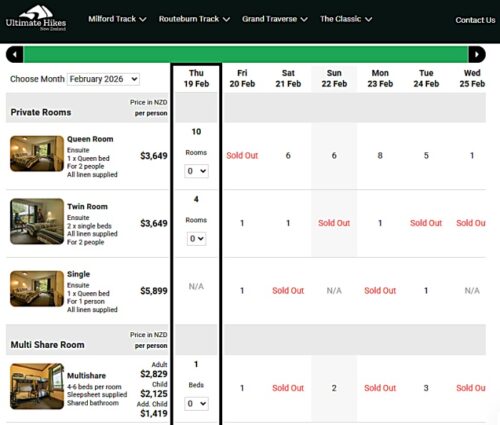This screenshot has height=425, width=500.
Task: Open the Grand Traverse menu
Action: pos(275,19)
